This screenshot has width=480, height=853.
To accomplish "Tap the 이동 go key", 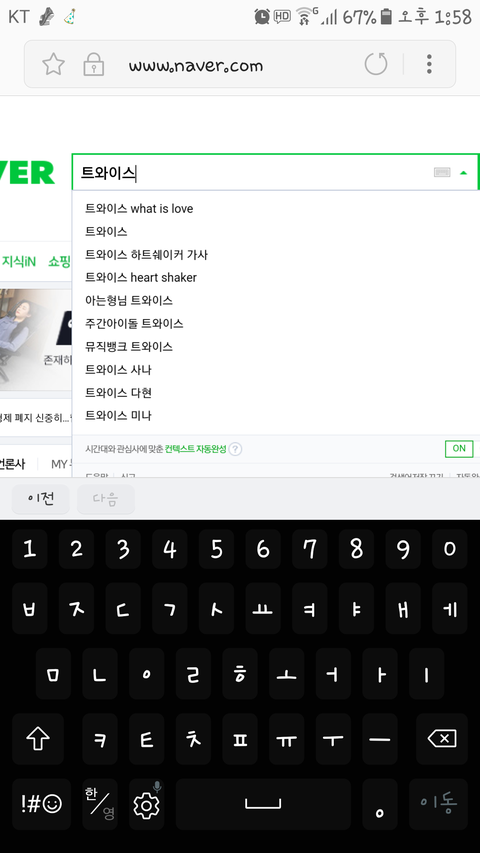I will 439,805.
